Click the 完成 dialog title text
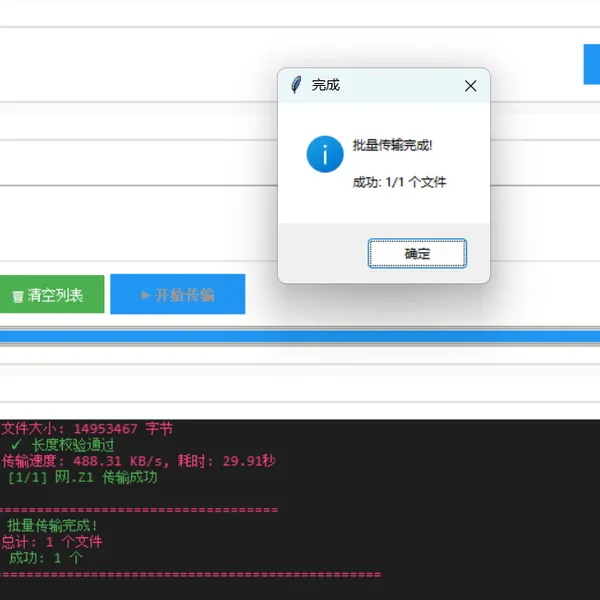600x600 pixels. (x=325, y=85)
